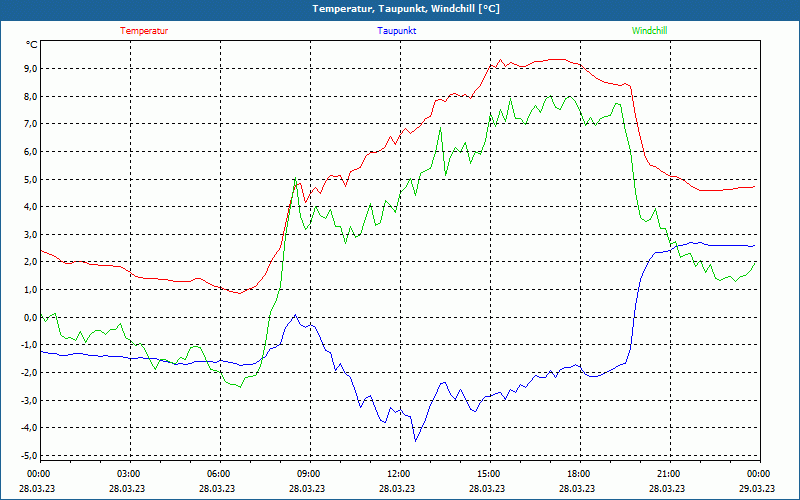Viewport: 800px width, 500px height.
Task: Click the 21:00 time axis label
Action: click(x=668, y=474)
